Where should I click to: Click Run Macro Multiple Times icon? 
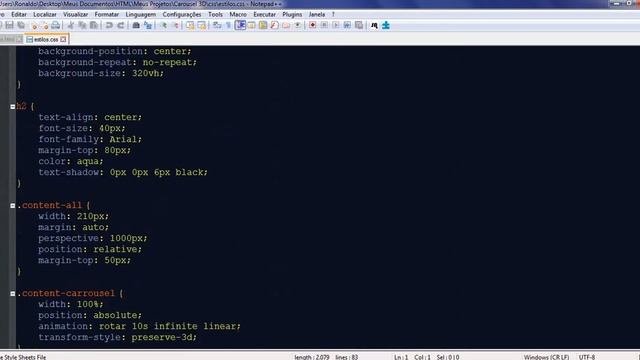pyautogui.click(x=347, y=25)
